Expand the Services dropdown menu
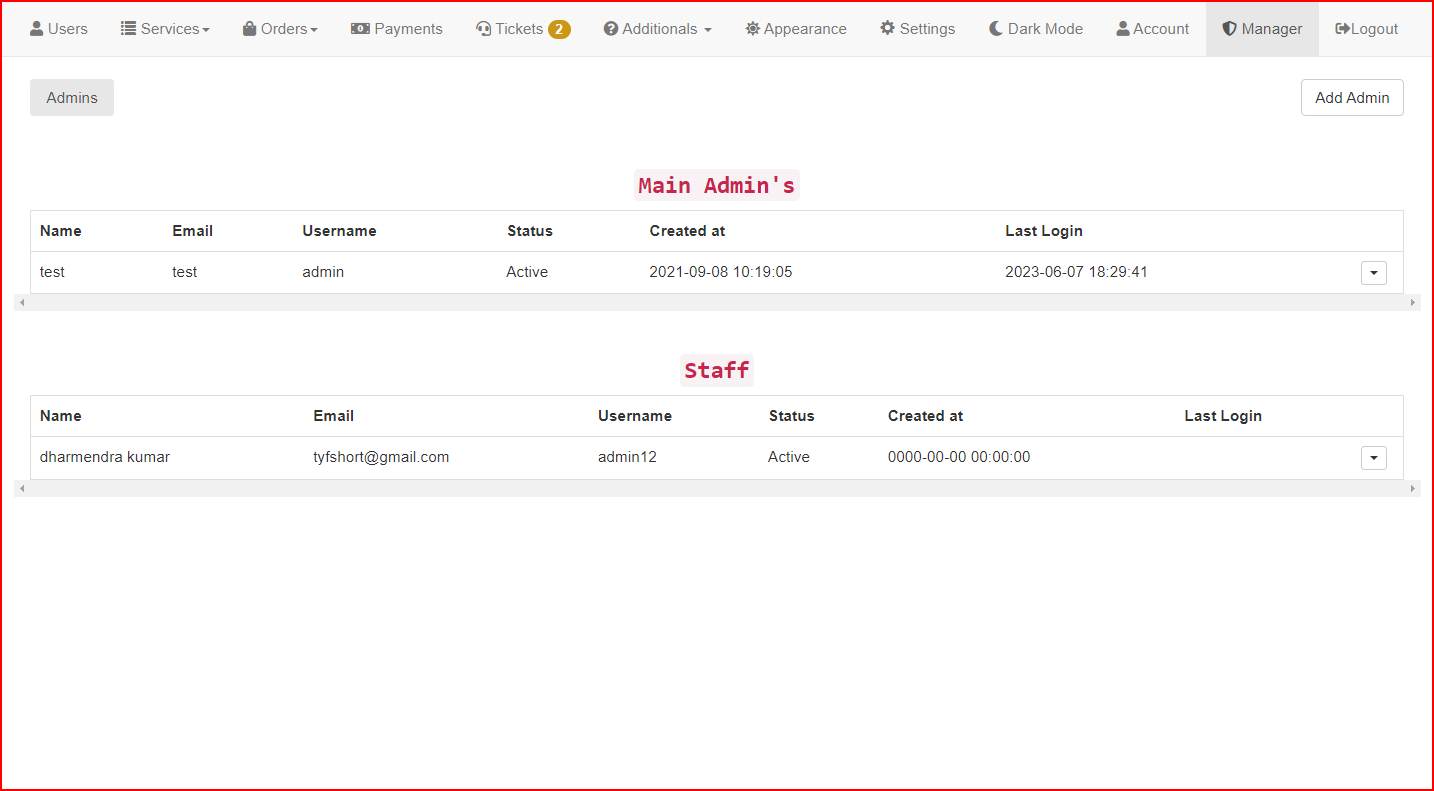The width and height of the screenshot is (1434, 791). [165, 29]
